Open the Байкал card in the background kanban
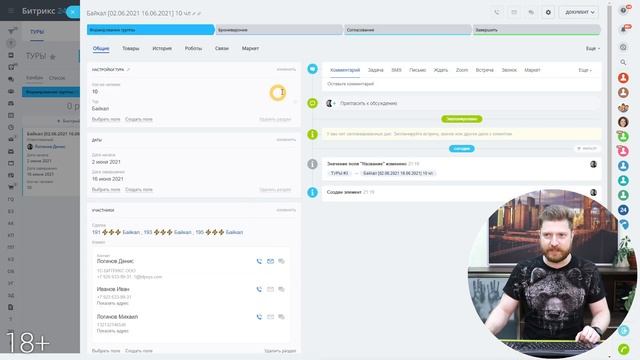 [51, 162]
